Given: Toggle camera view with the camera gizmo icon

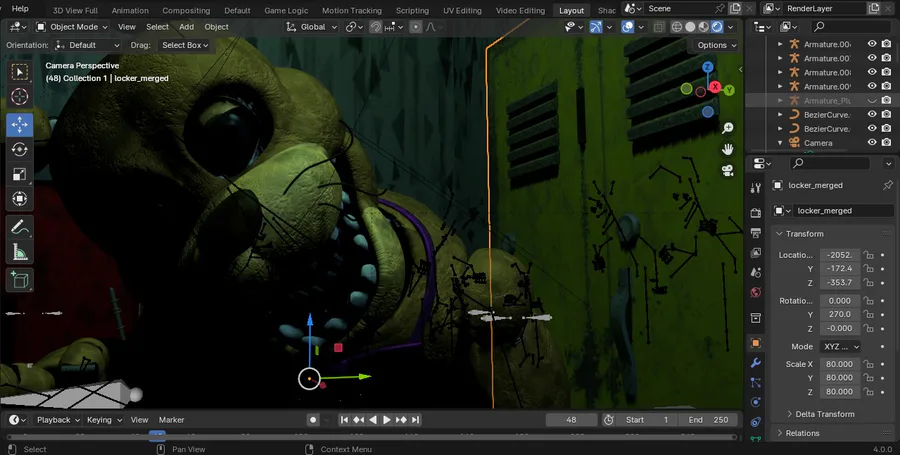Looking at the screenshot, I should click(x=727, y=170).
